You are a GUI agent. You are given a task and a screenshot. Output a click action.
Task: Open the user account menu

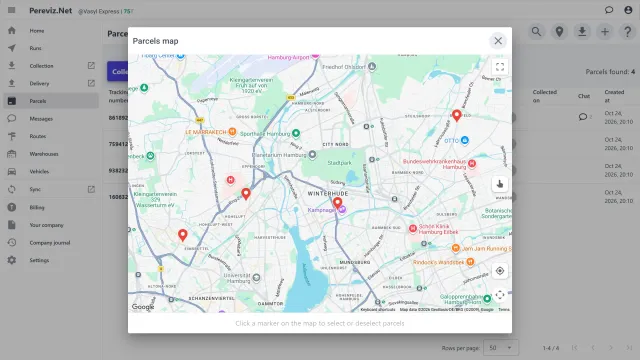628,10
